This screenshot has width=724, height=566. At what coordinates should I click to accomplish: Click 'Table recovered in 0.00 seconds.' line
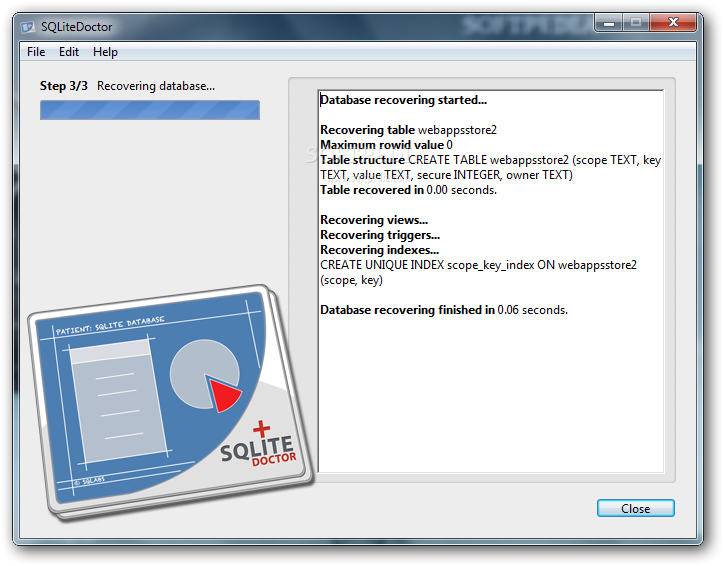pyautogui.click(x=409, y=190)
